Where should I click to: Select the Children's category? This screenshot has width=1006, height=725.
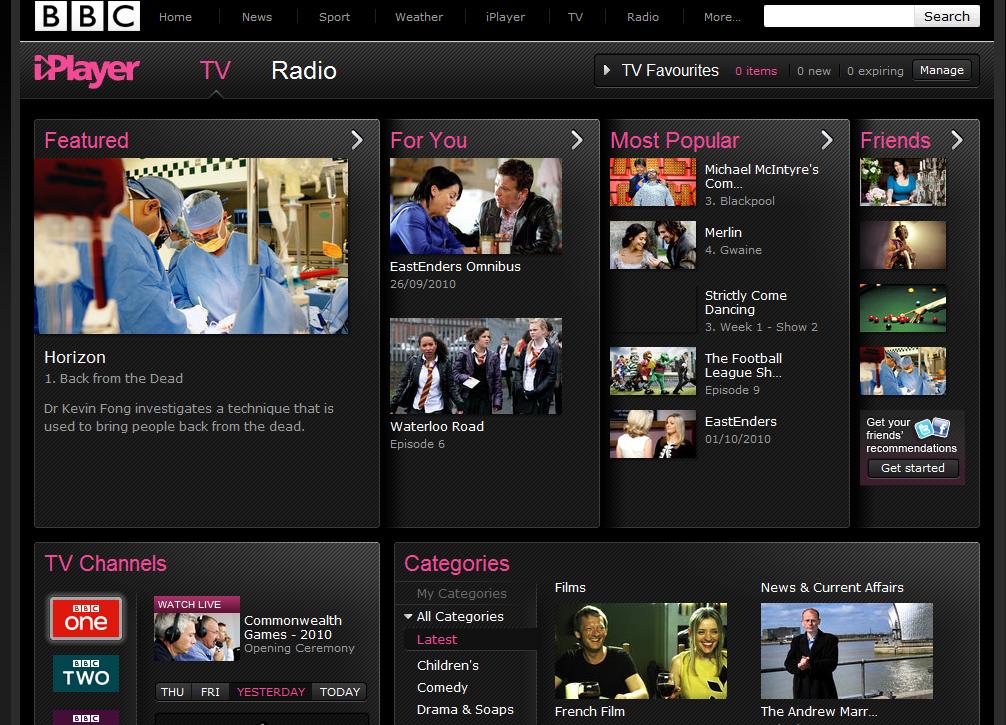pos(448,665)
